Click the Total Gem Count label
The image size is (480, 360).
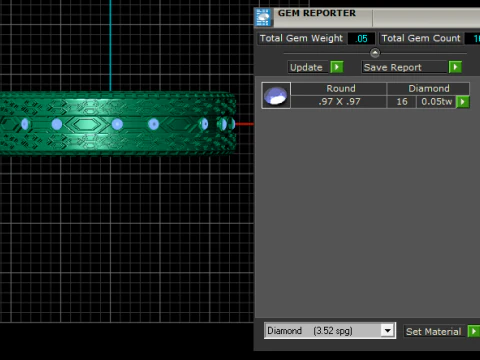[x=421, y=38]
